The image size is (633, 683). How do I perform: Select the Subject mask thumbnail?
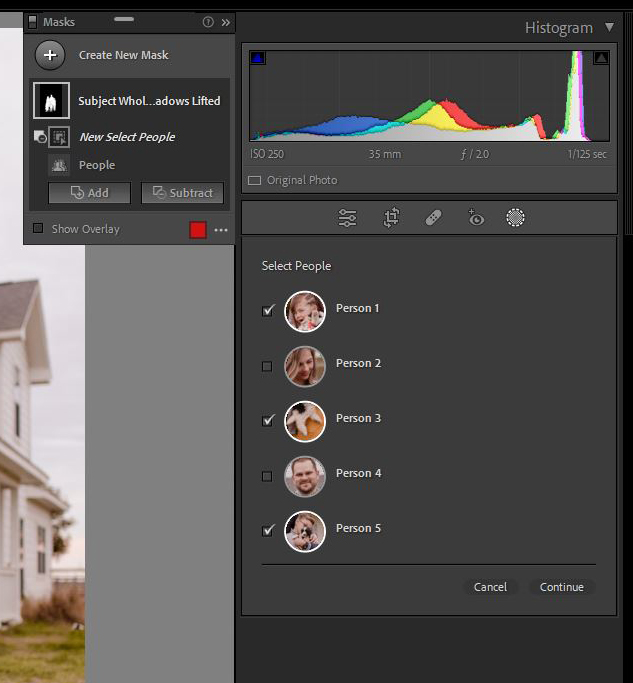pos(50,101)
